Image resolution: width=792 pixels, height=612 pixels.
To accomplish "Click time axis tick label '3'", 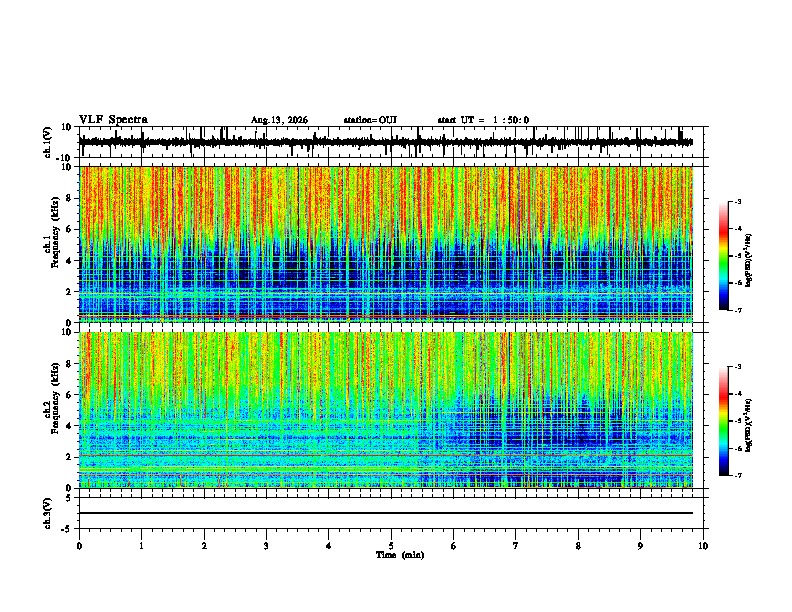I will [266, 546].
